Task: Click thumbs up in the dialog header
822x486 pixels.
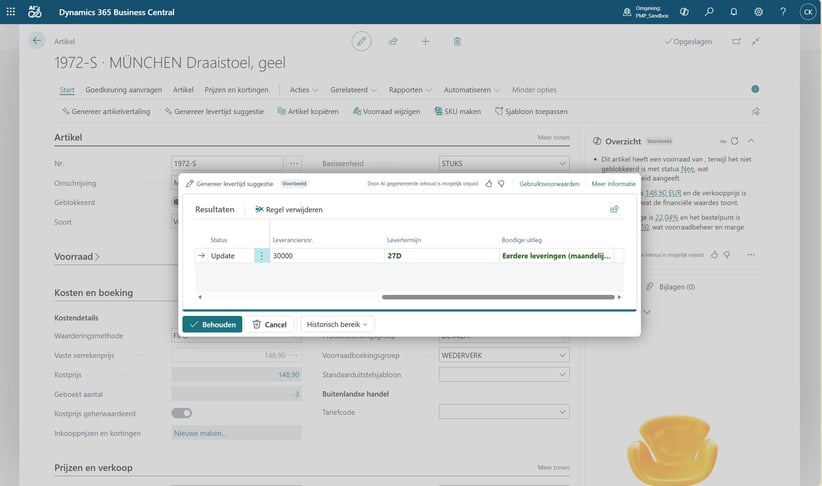Action: coord(489,183)
